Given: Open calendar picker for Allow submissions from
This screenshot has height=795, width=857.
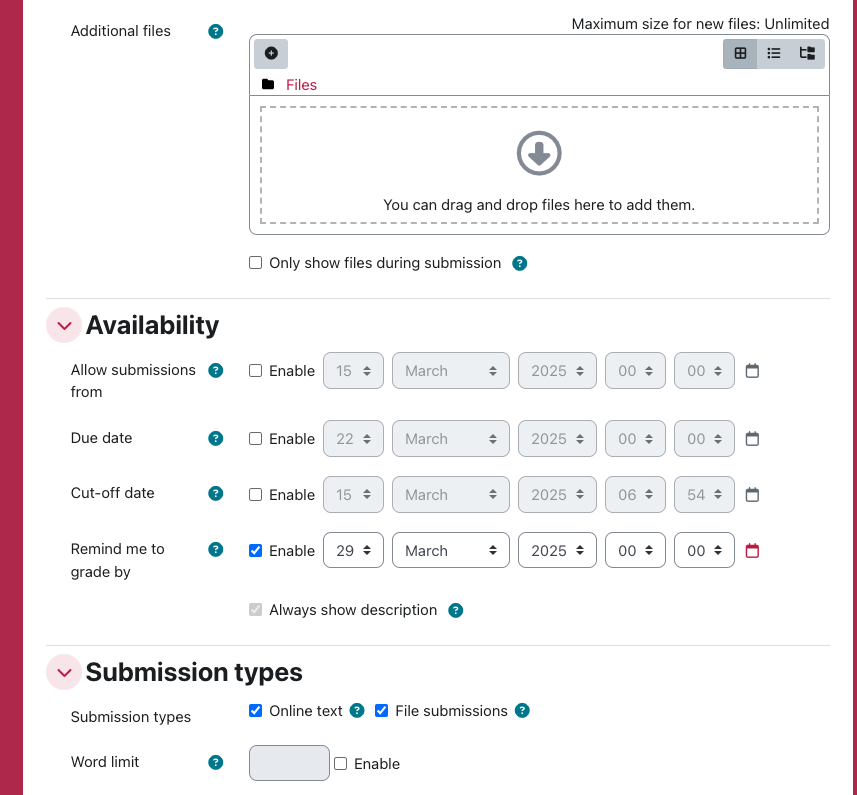Looking at the screenshot, I should click(753, 370).
